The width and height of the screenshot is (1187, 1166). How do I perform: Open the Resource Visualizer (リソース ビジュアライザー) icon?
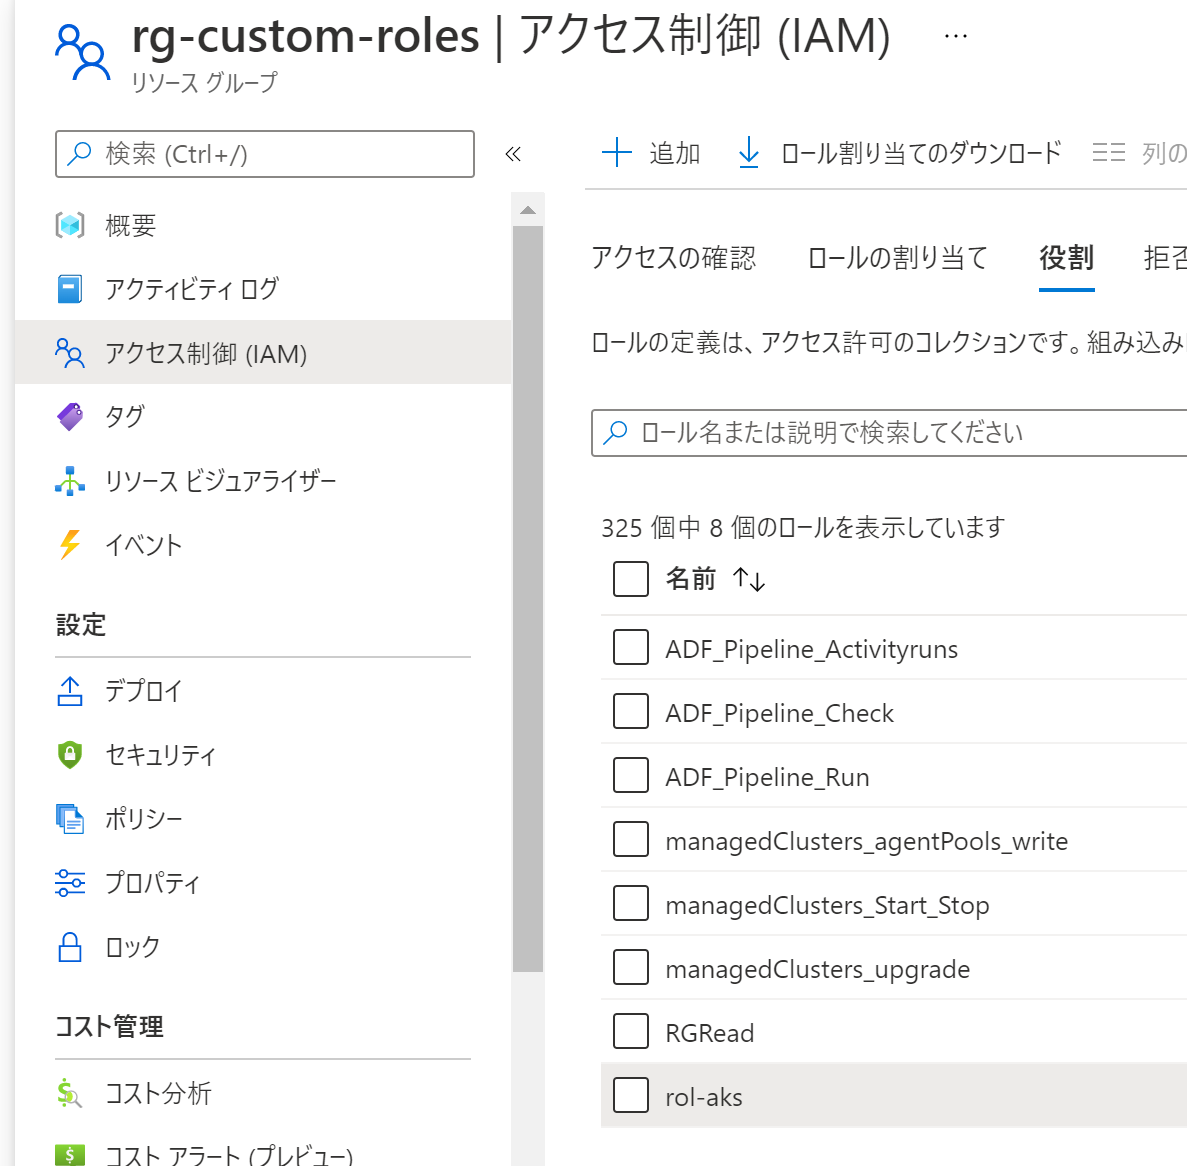(x=70, y=481)
